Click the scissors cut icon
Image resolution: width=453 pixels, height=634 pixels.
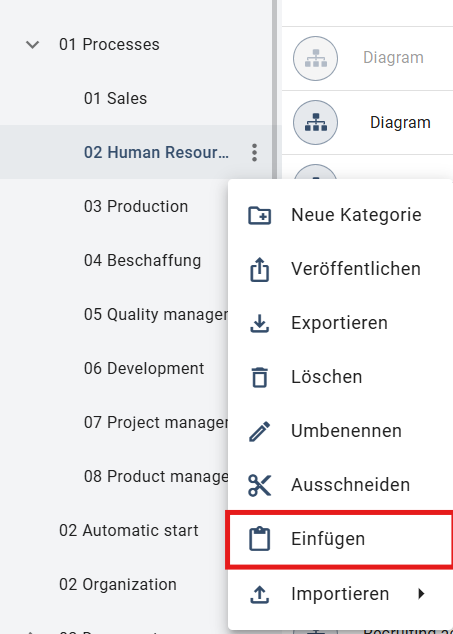259,485
